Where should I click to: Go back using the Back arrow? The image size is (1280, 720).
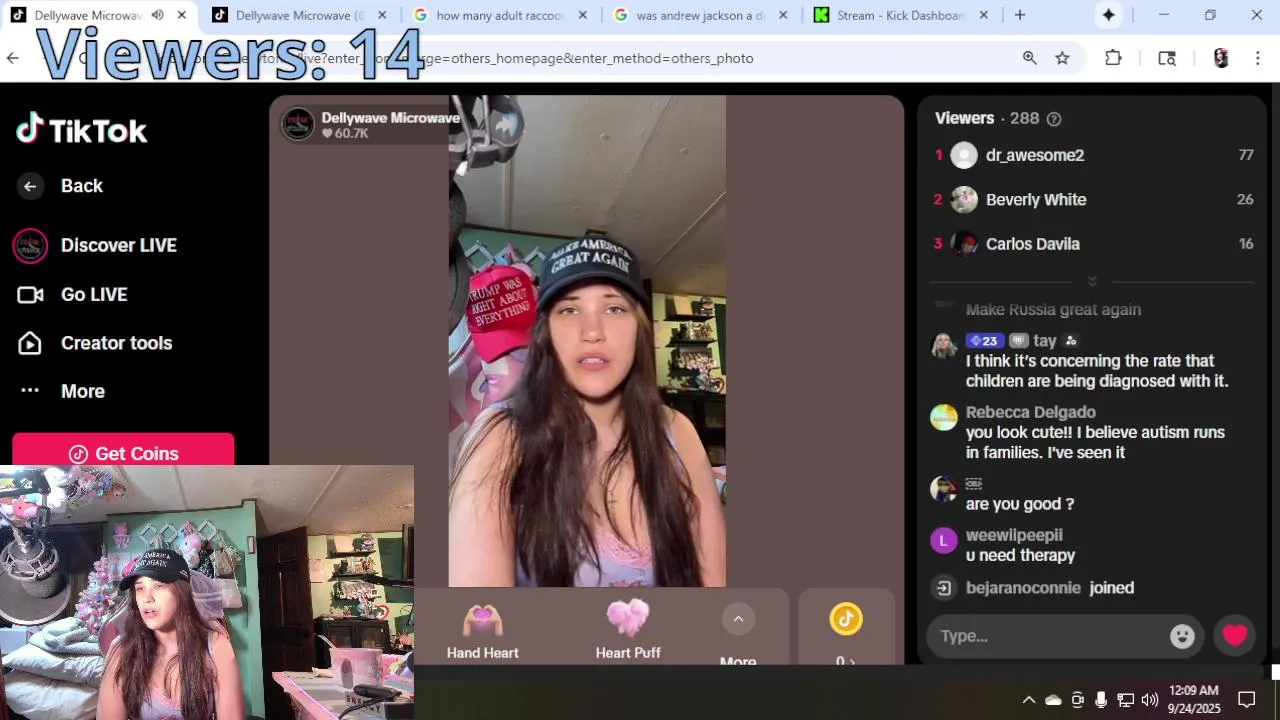30,186
